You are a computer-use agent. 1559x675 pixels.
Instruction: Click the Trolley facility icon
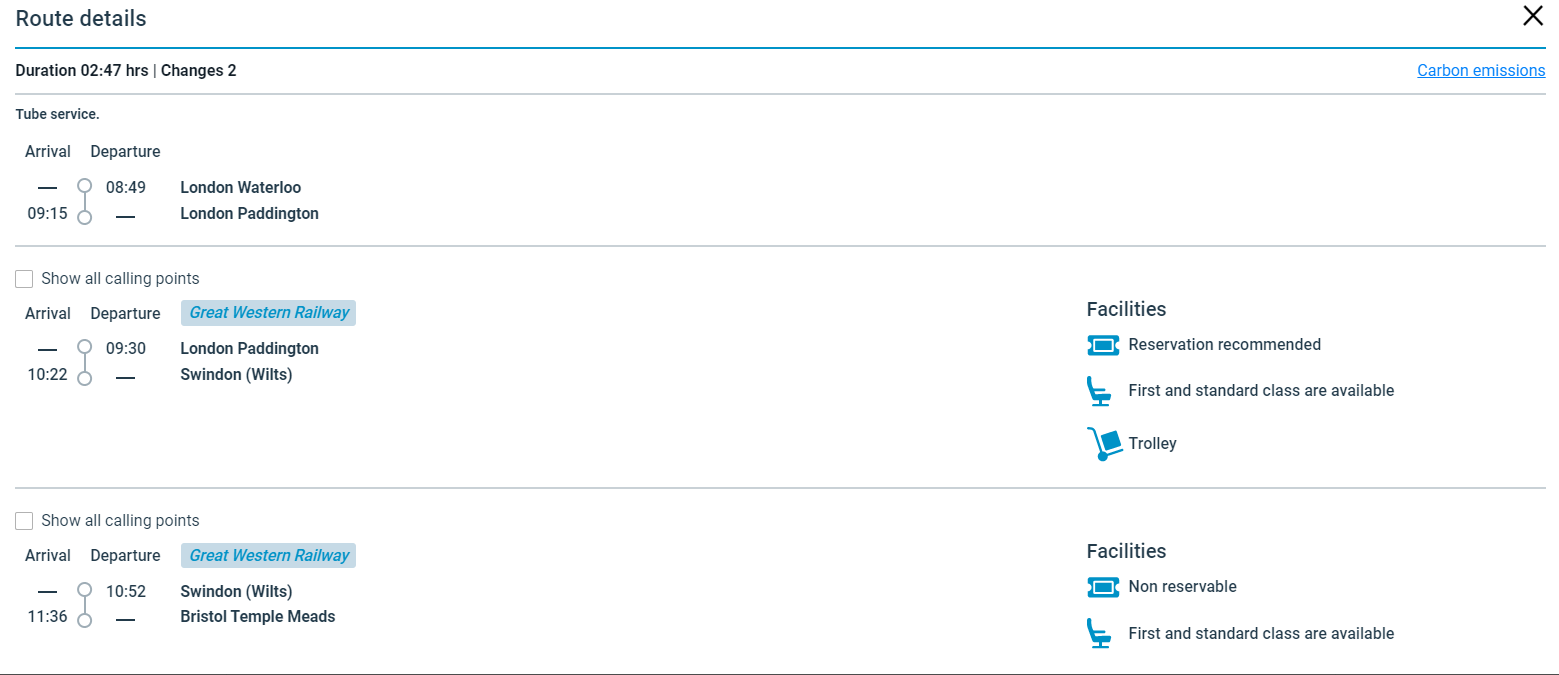[x=1102, y=444]
